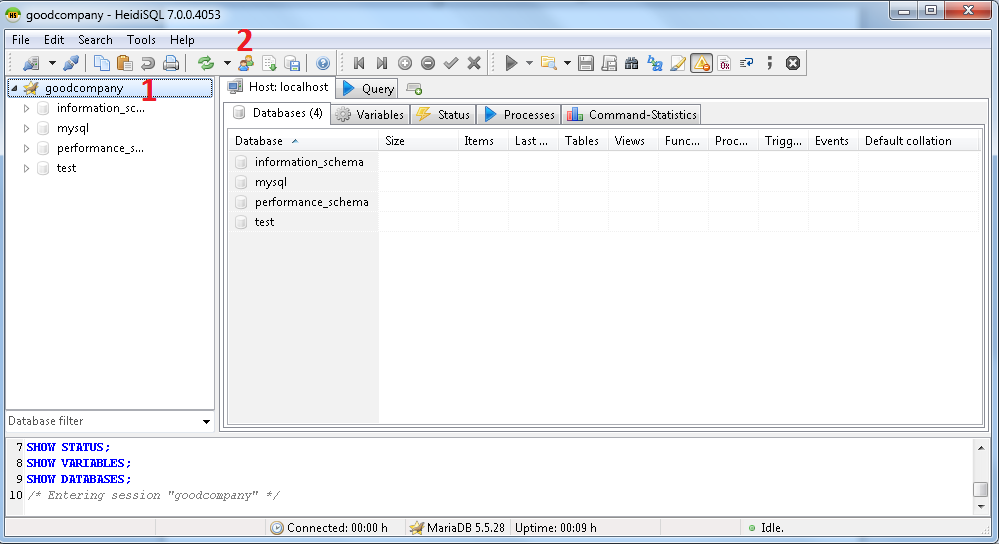
Task: Open the Refresh dropdown arrow
Action: coord(227,63)
